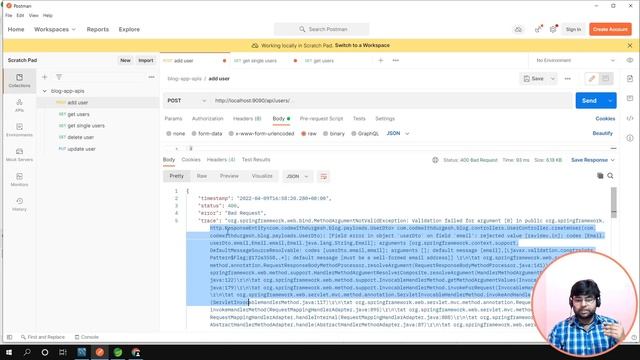Switch to the Params tab
The width and height of the screenshot is (640, 360).
click(x=173, y=118)
